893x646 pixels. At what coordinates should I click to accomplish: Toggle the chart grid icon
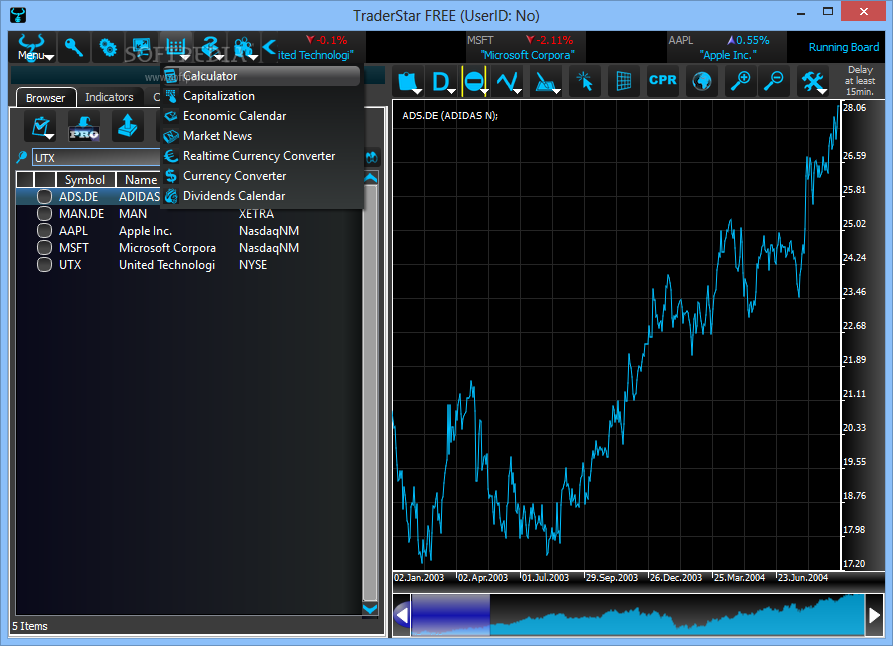tap(624, 81)
